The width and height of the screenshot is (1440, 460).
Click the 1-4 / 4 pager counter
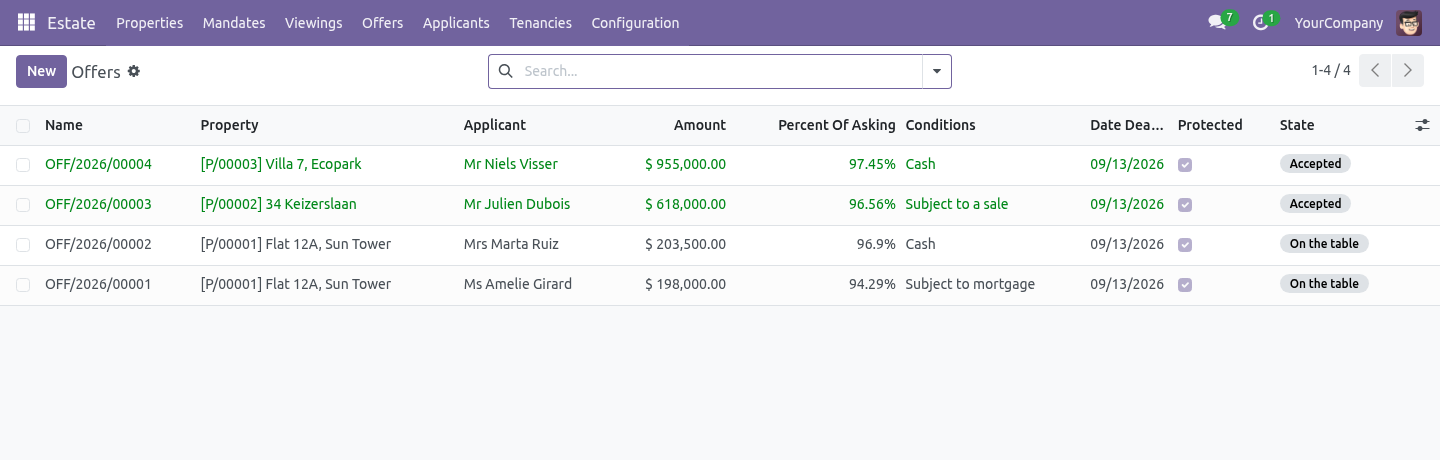coord(1331,71)
